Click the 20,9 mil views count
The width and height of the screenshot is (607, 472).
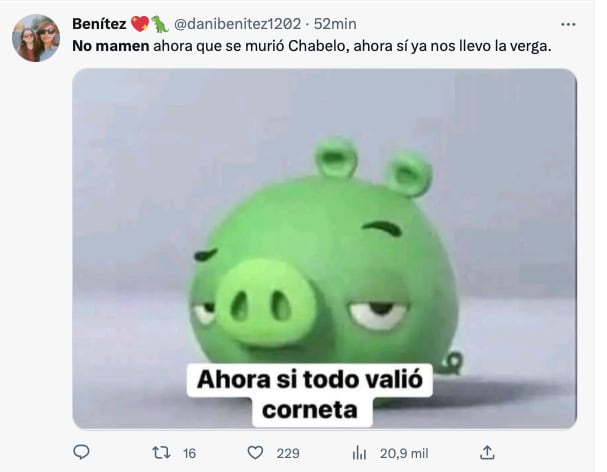click(x=404, y=453)
